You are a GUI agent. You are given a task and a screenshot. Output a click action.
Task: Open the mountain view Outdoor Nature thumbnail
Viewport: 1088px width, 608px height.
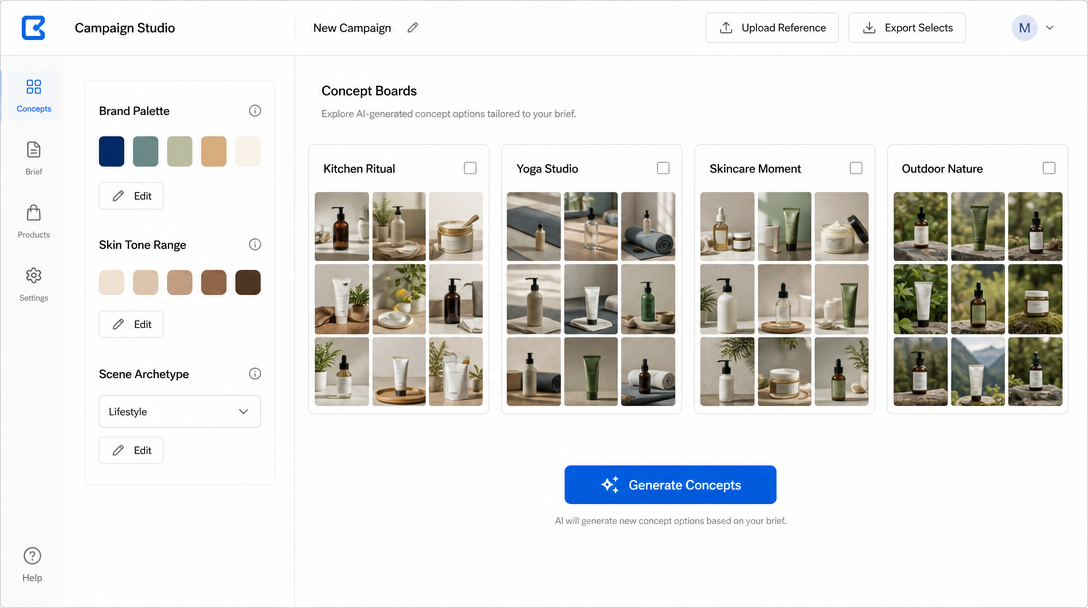tap(978, 371)
